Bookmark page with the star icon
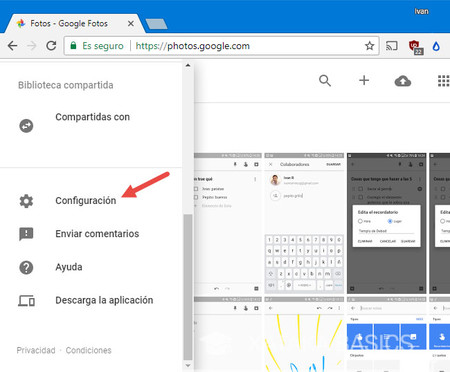Screen dimensions: 450x372 [x=369, y=46]
